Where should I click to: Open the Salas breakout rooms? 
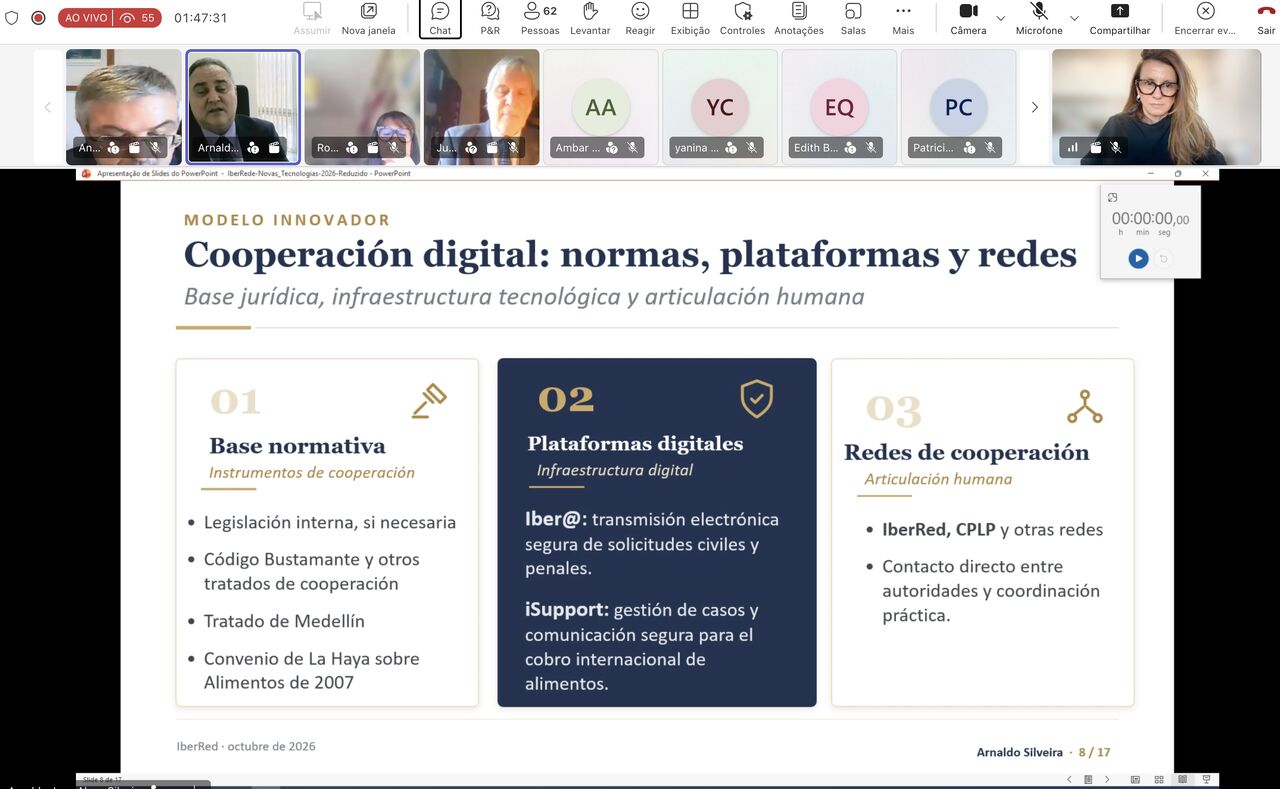point(853,18)
